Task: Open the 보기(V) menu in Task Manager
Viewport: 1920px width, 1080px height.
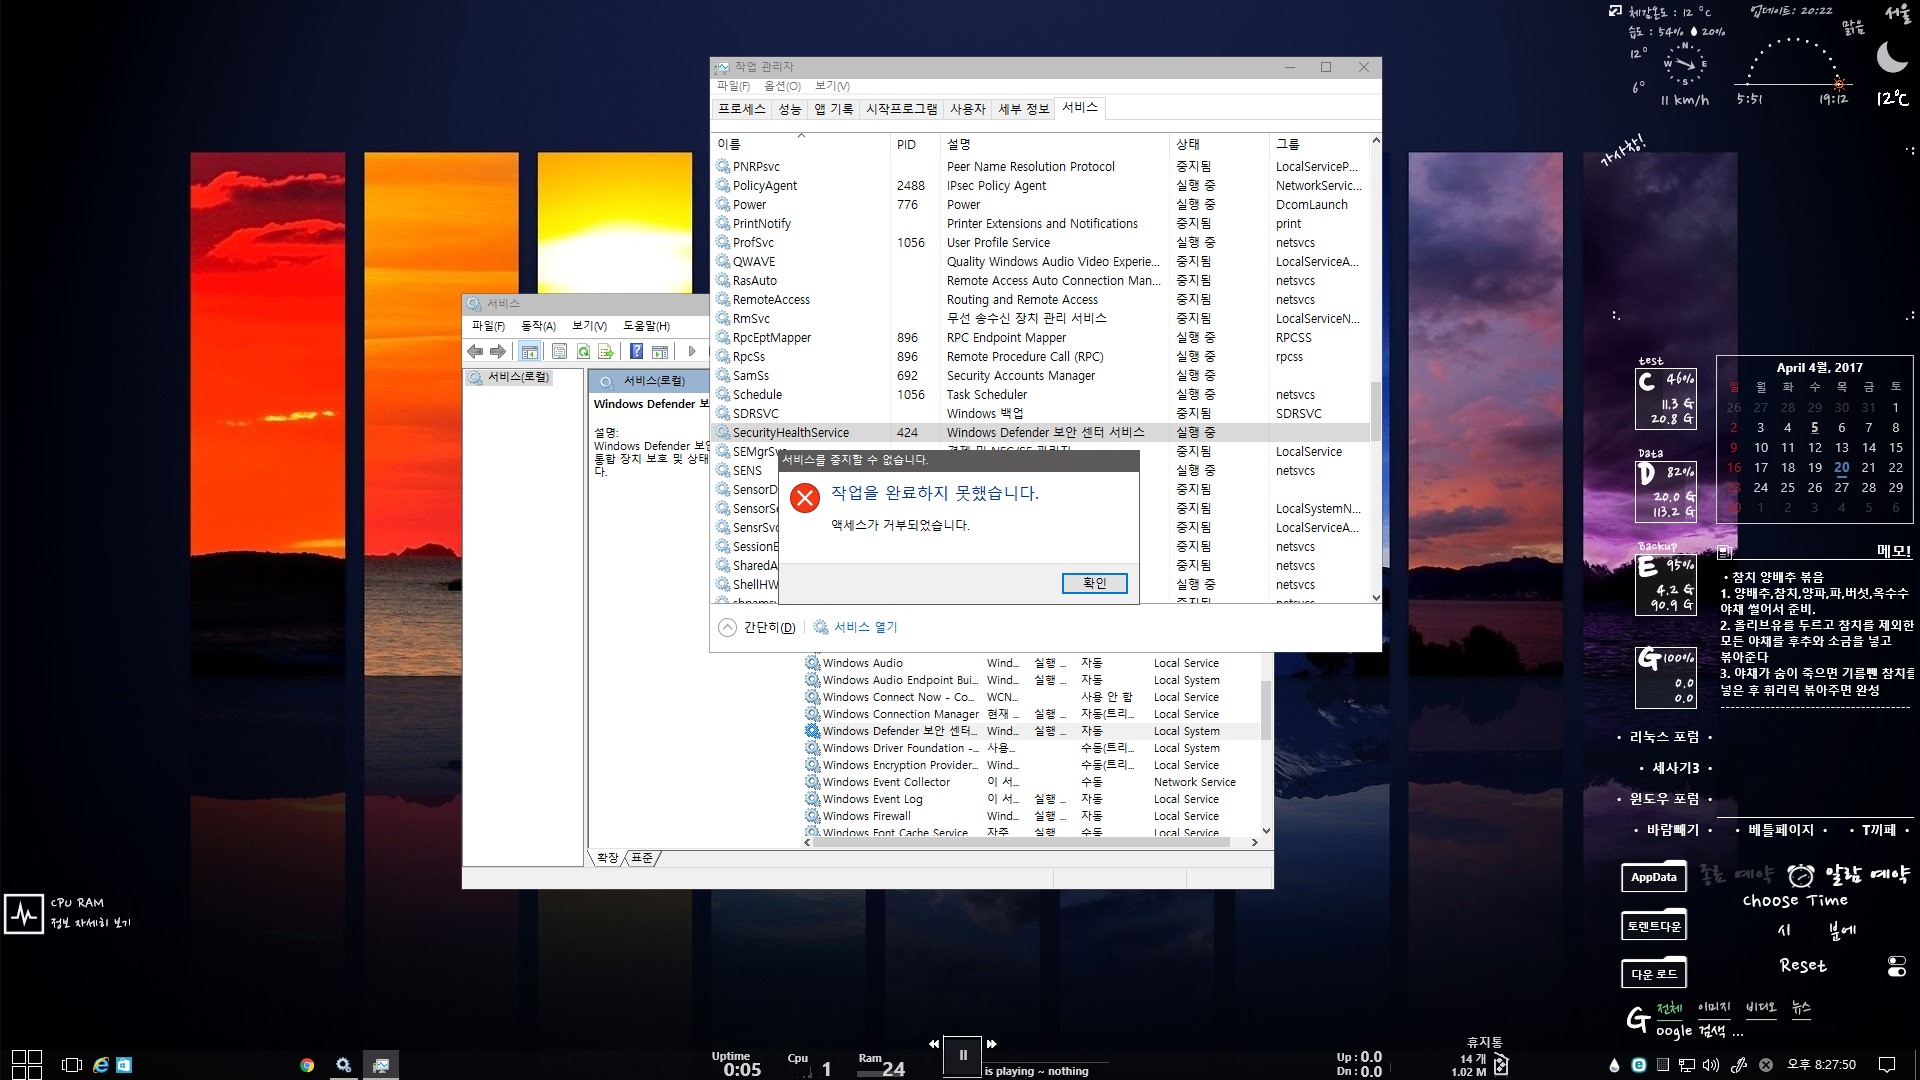Action: [x=832, y=86]
